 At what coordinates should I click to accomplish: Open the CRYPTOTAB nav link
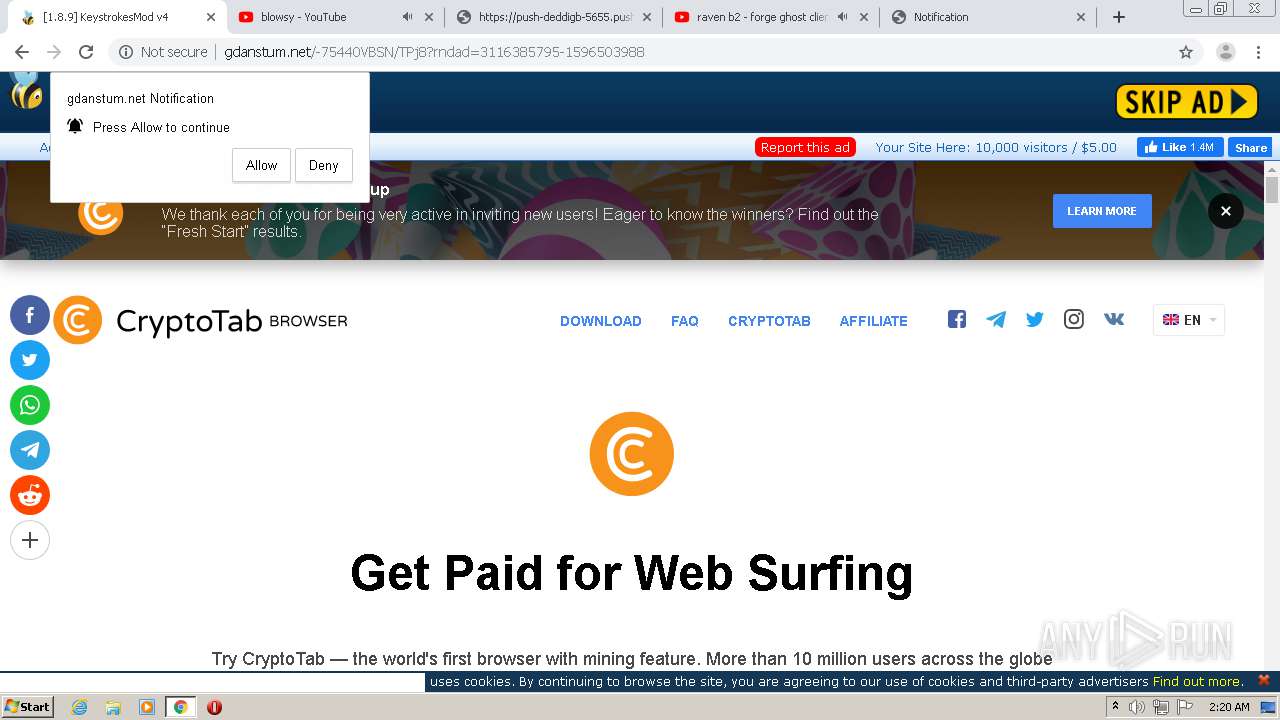[769, 321]
